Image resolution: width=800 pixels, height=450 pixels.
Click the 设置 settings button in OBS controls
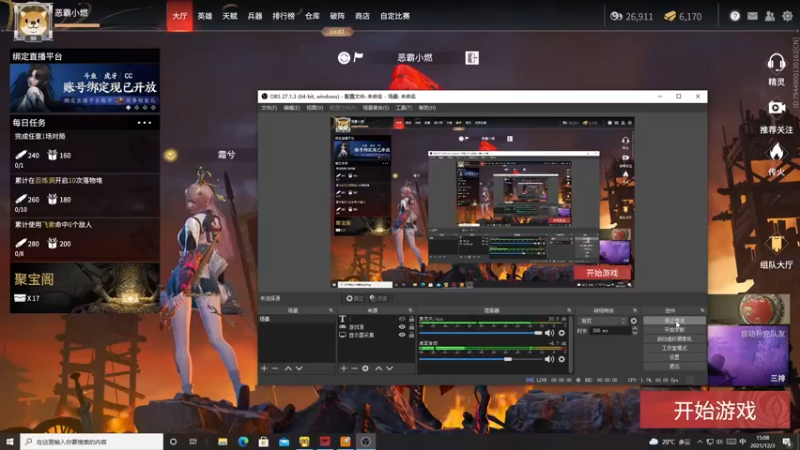674,357
